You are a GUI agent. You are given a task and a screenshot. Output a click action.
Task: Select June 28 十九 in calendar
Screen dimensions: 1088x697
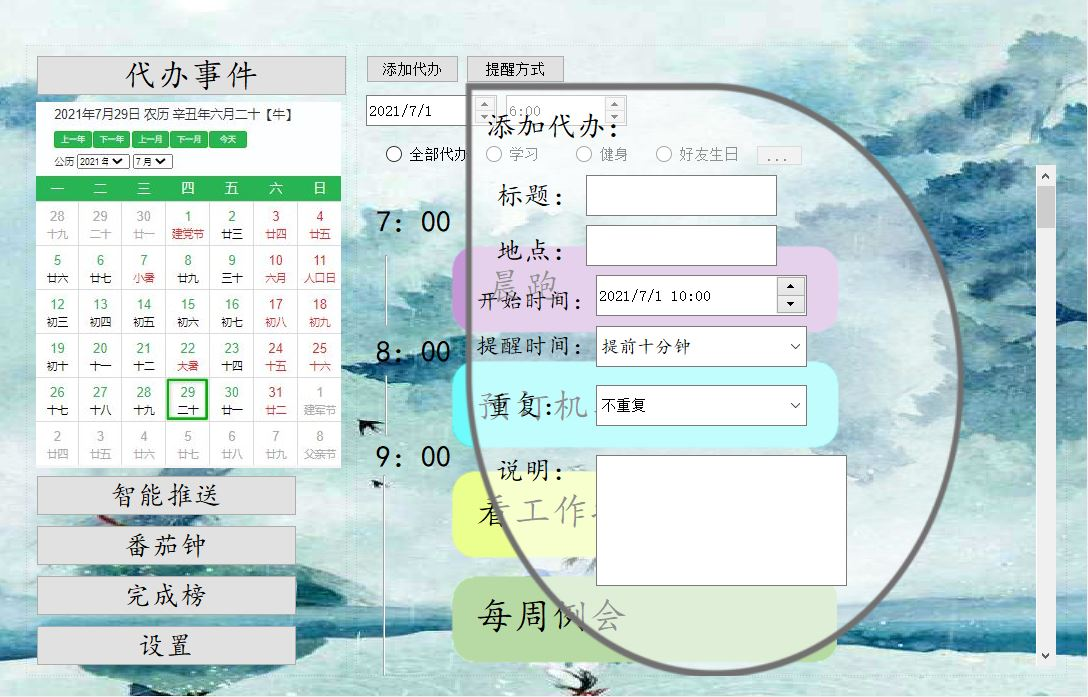point(58,224)
